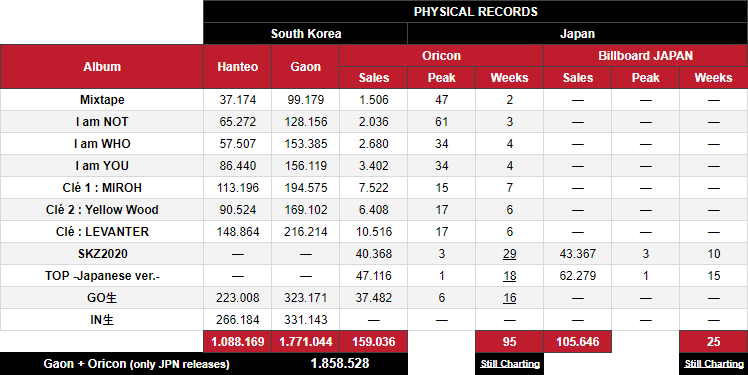
Task: Click Gaon value 128.156 for I am NOT
Action: click(x=306, y=122)
